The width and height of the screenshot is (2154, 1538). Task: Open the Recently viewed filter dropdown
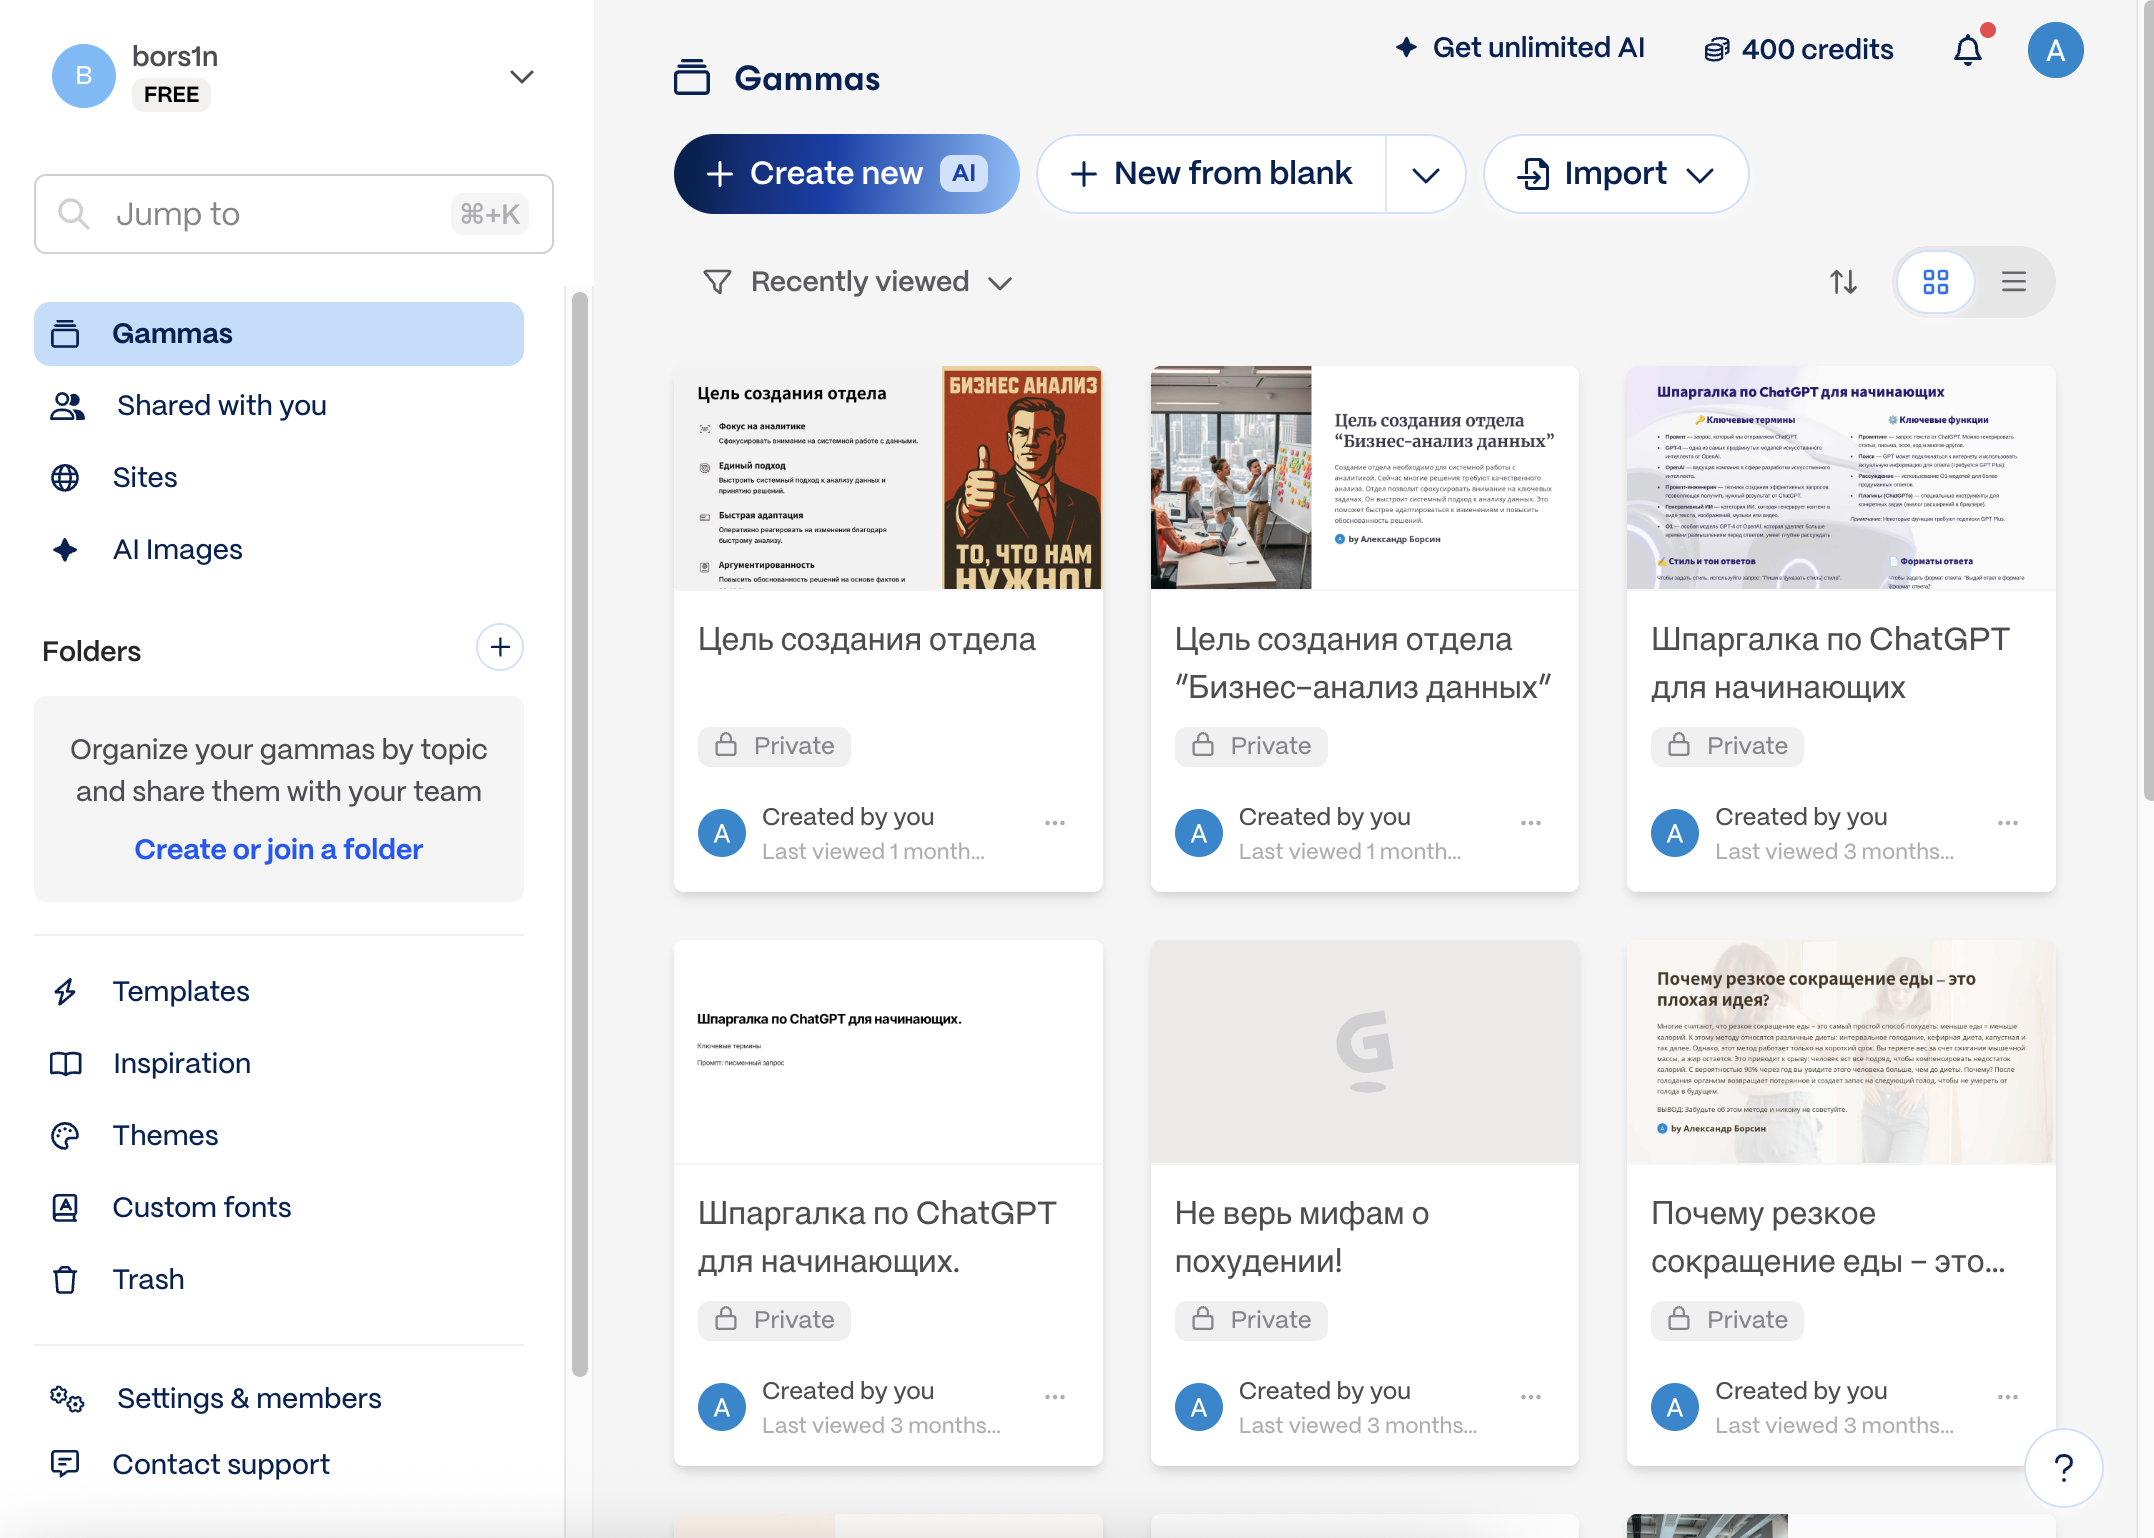click(858, 282)
